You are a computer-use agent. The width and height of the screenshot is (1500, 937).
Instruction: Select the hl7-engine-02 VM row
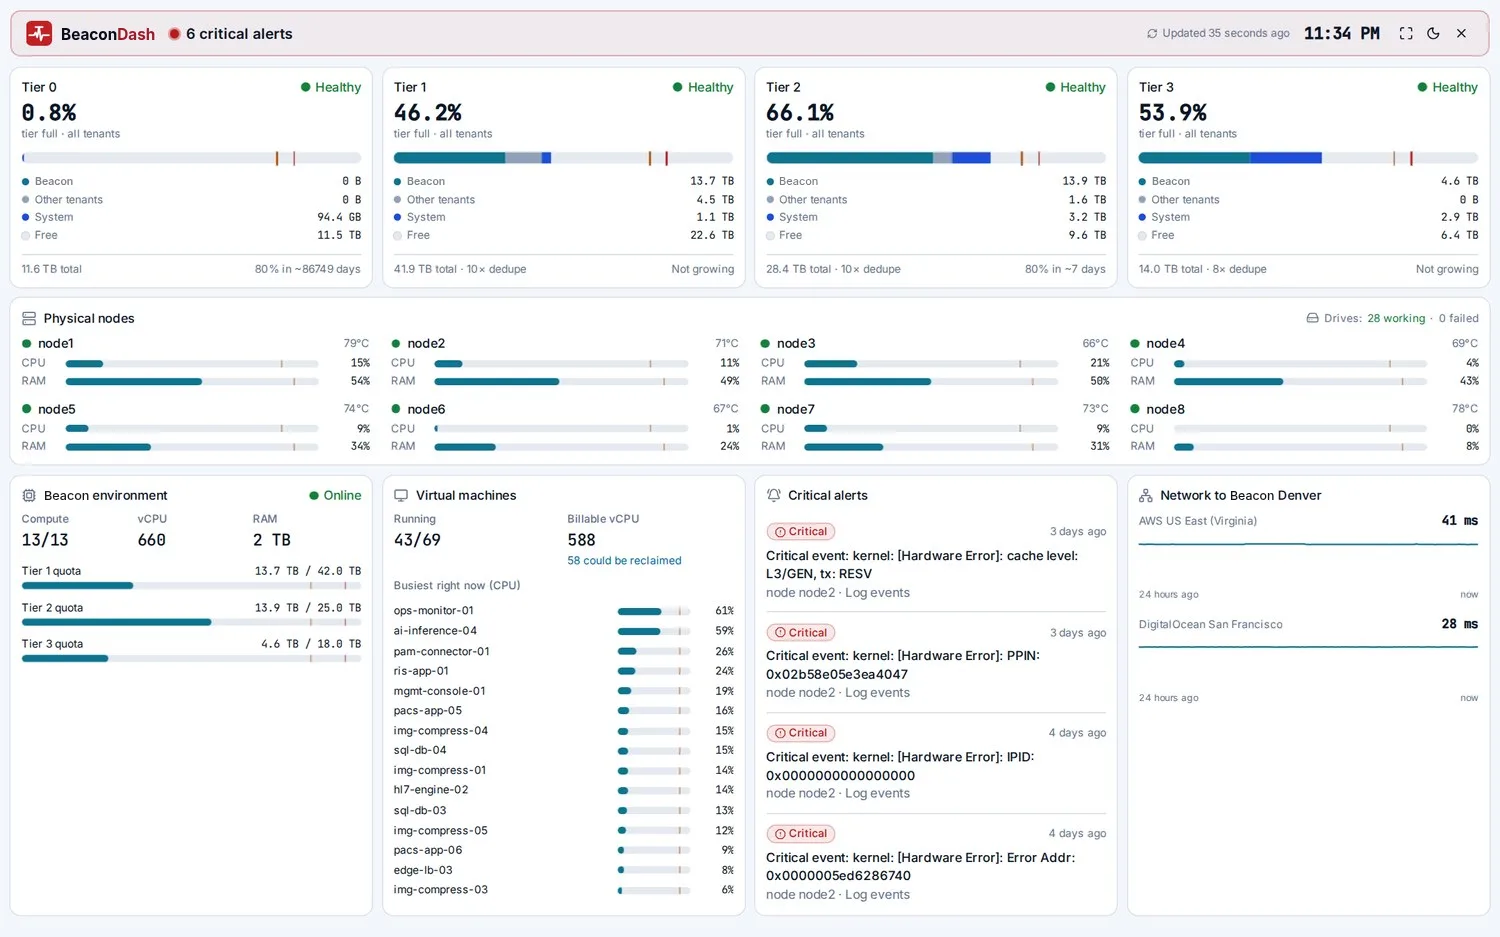[x=563, y=790]
